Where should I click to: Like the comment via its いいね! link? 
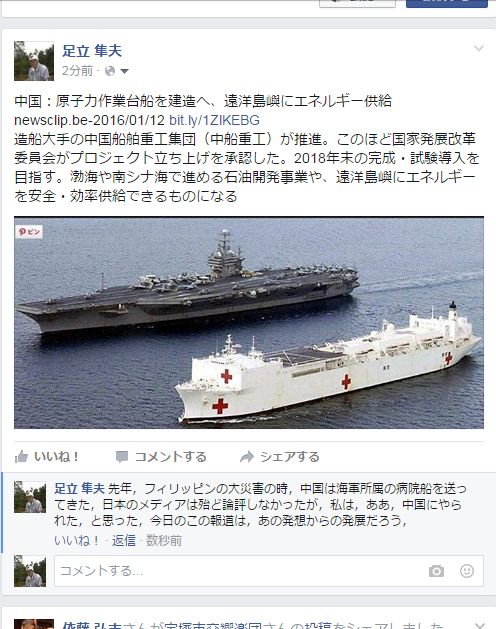coord(77,541)
